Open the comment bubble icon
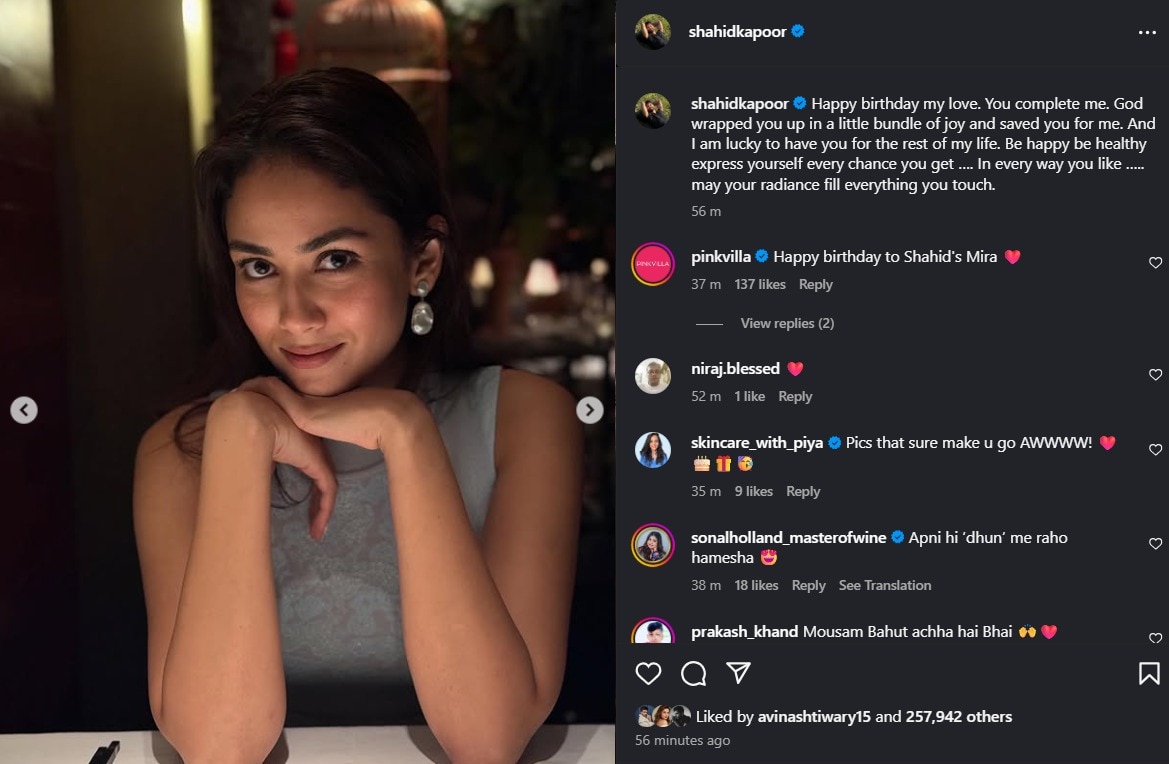 coord(693,673)
